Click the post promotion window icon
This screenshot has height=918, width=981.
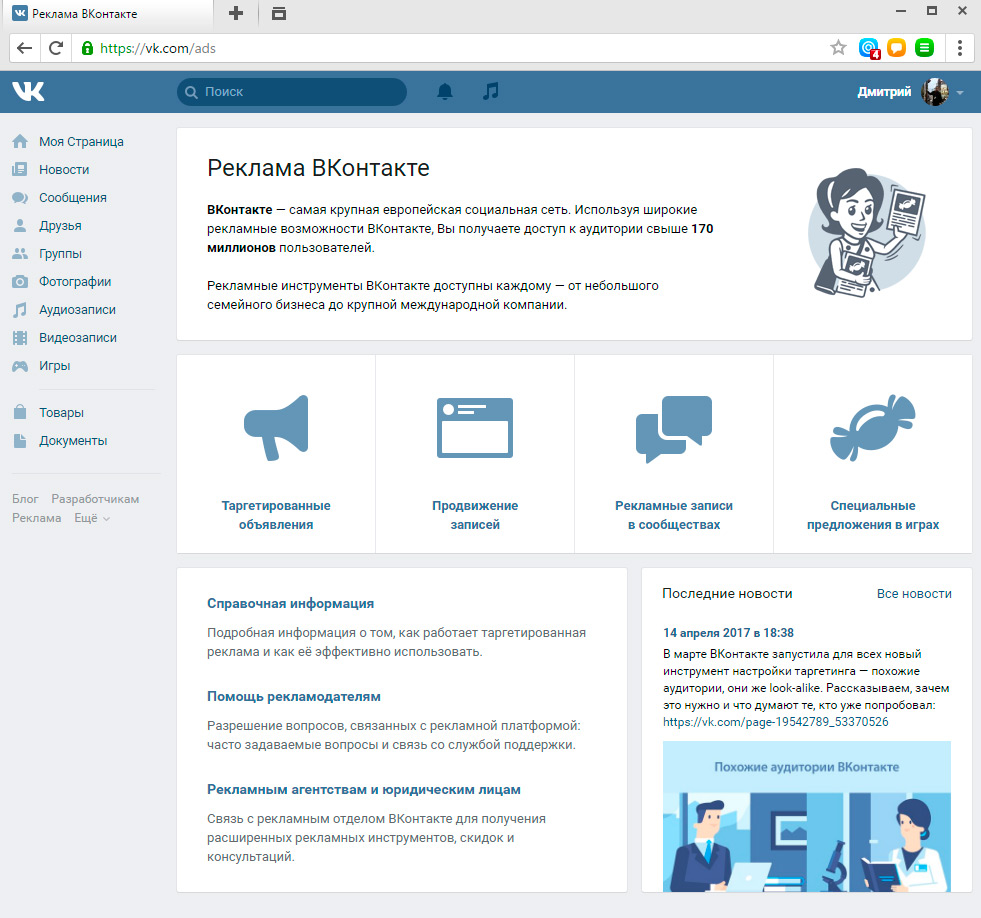click(475, 428)
